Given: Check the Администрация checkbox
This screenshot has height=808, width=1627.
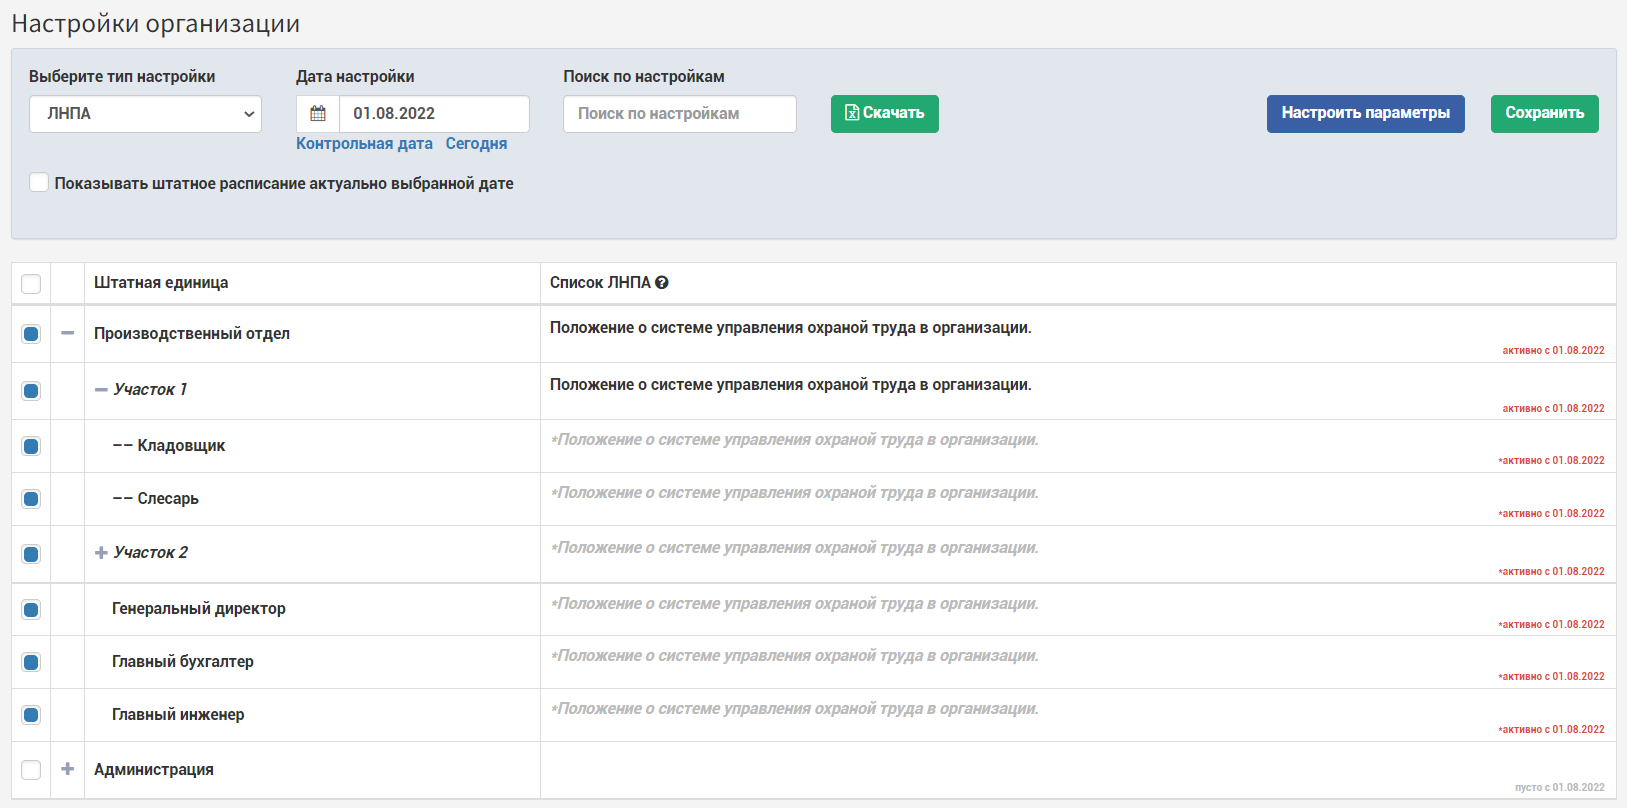Looking at the screenshot, I should tap(31, 770).
